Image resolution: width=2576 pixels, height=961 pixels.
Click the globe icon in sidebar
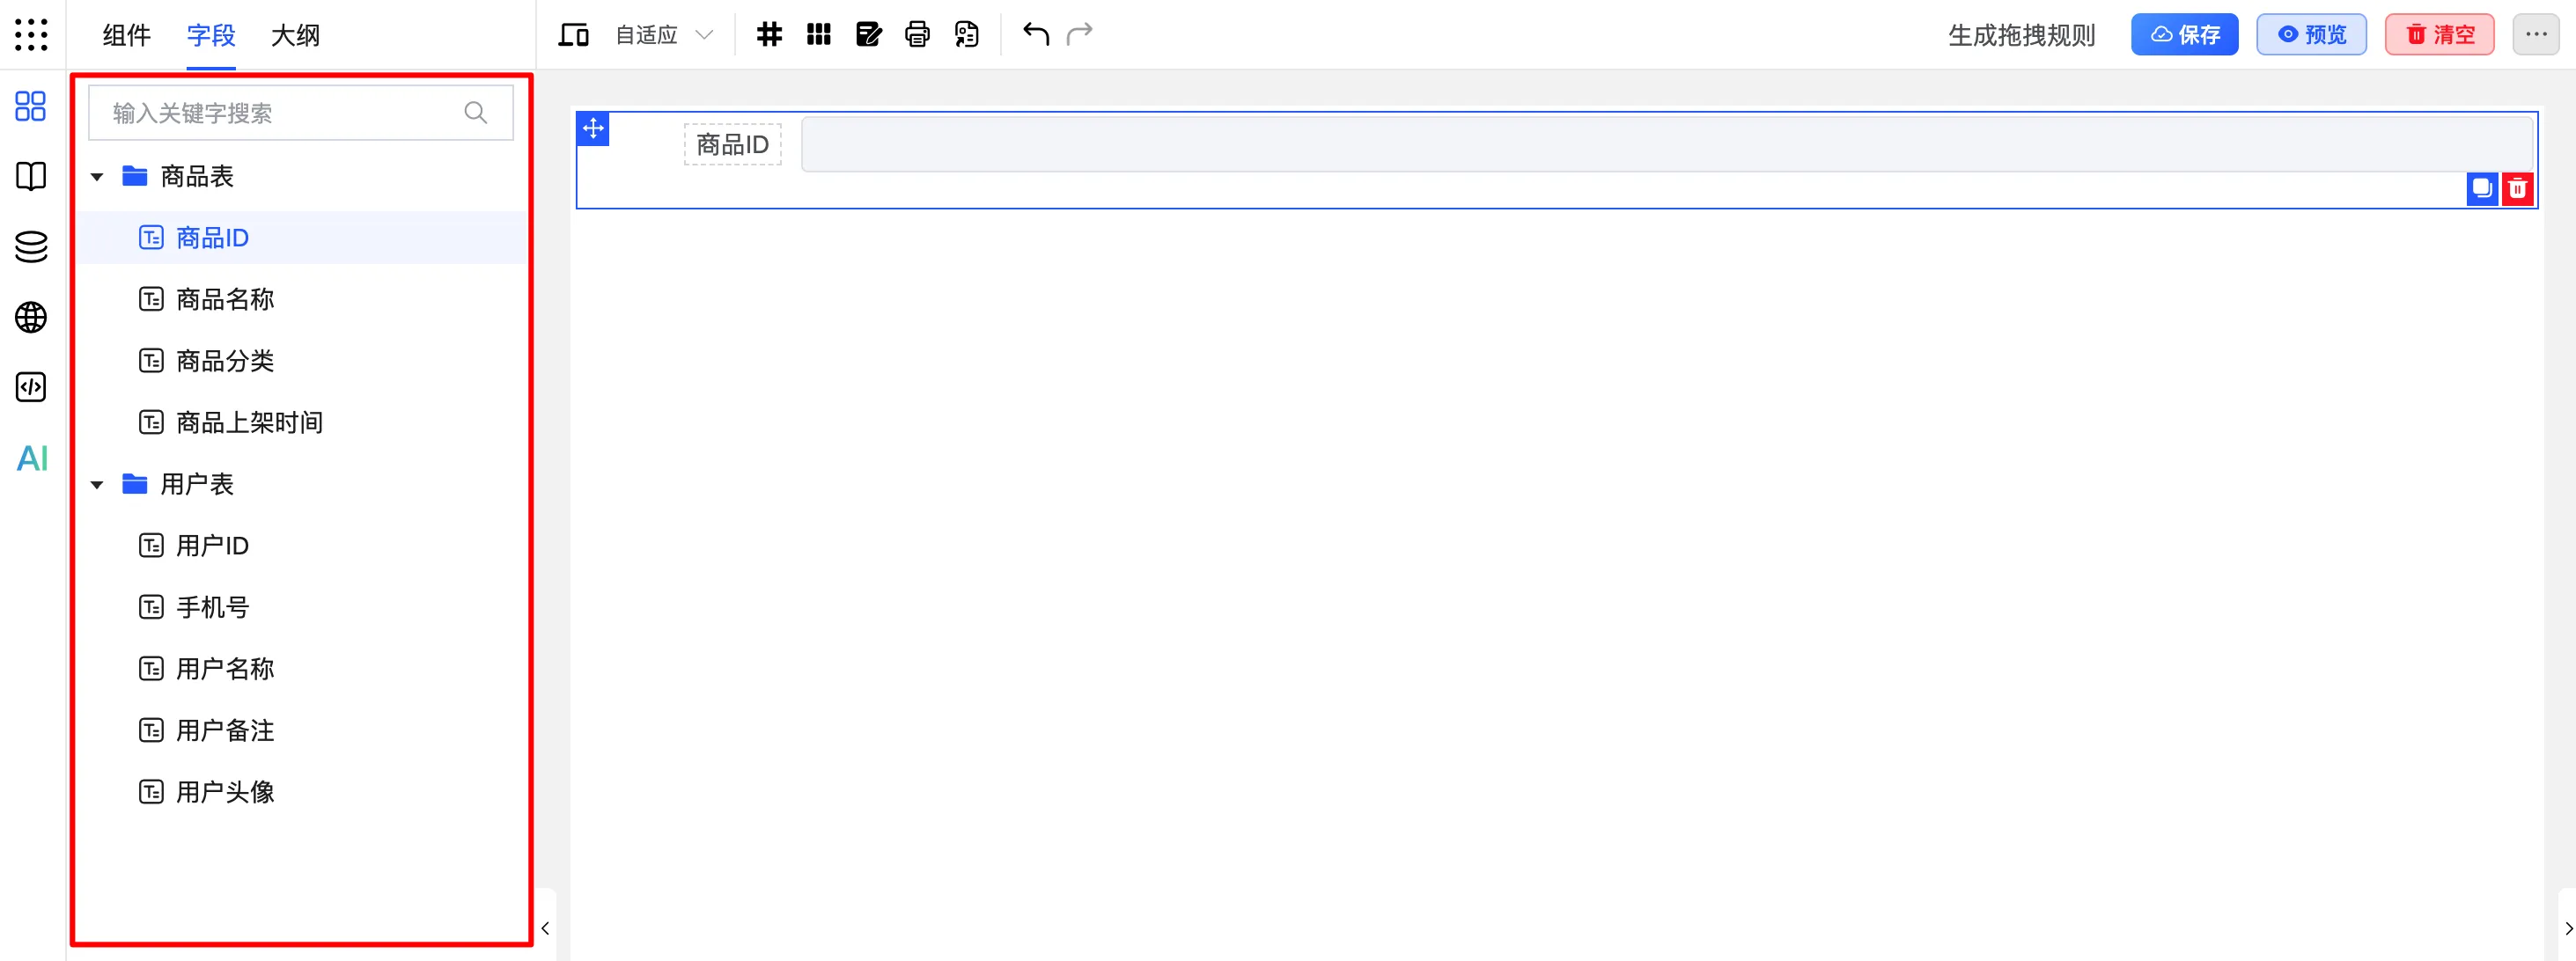click(x=31, y=317)
